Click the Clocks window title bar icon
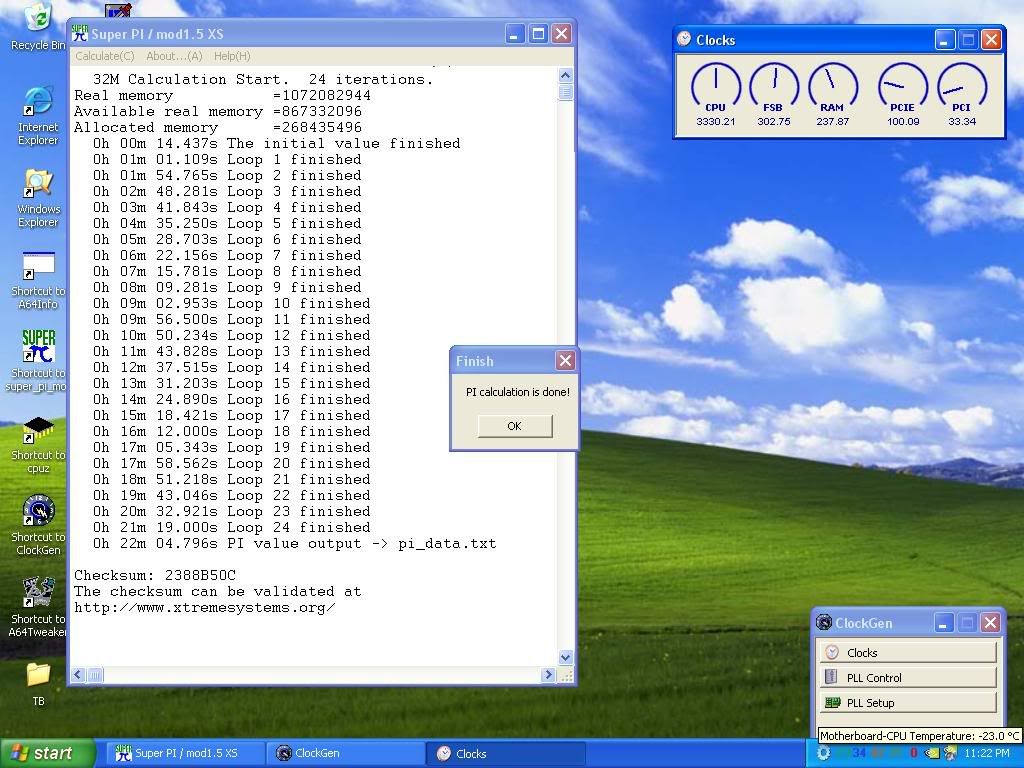Screen dimensions: 1024x768 [x=684, y=39]
